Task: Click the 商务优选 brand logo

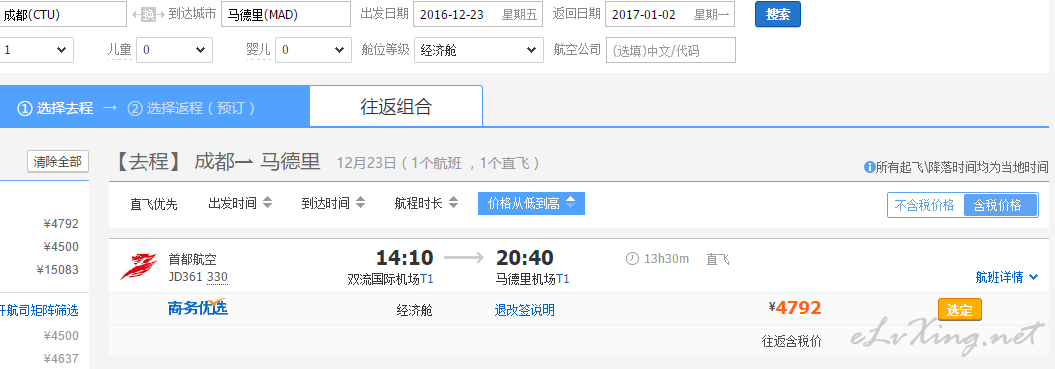Action: [x=197, y=308]
